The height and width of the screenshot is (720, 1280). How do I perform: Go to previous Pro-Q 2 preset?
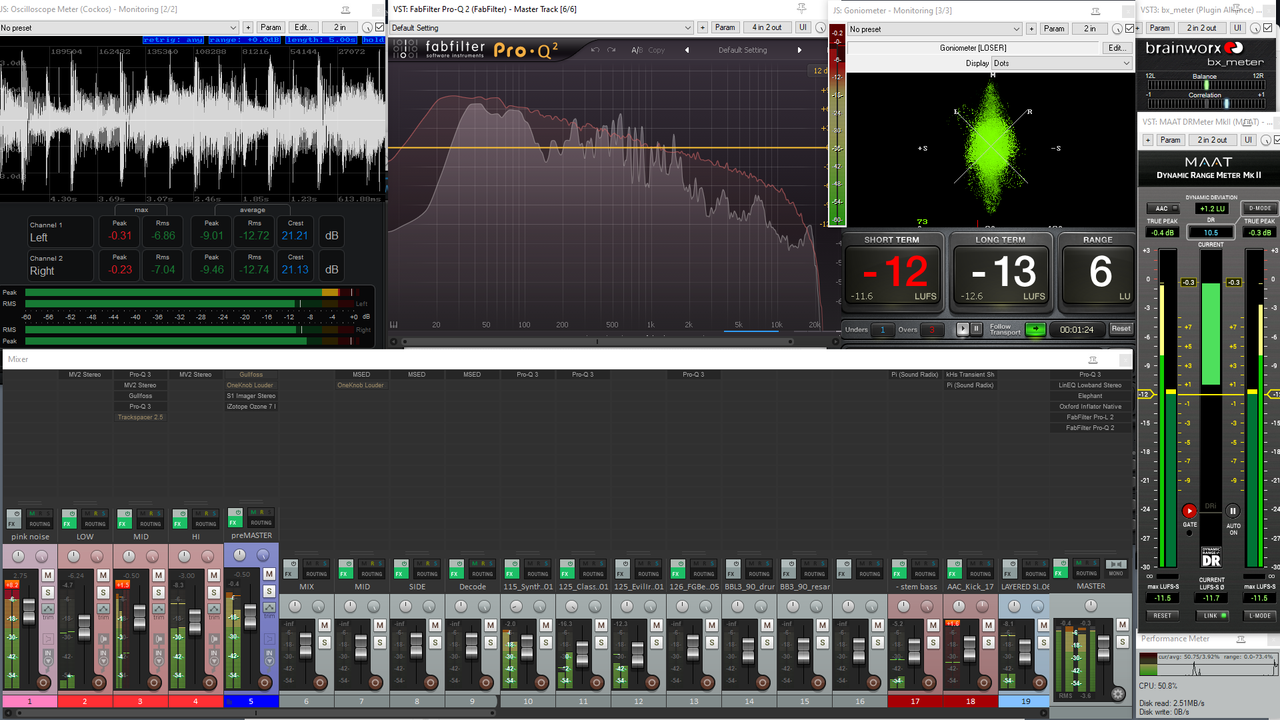[687, 50]
